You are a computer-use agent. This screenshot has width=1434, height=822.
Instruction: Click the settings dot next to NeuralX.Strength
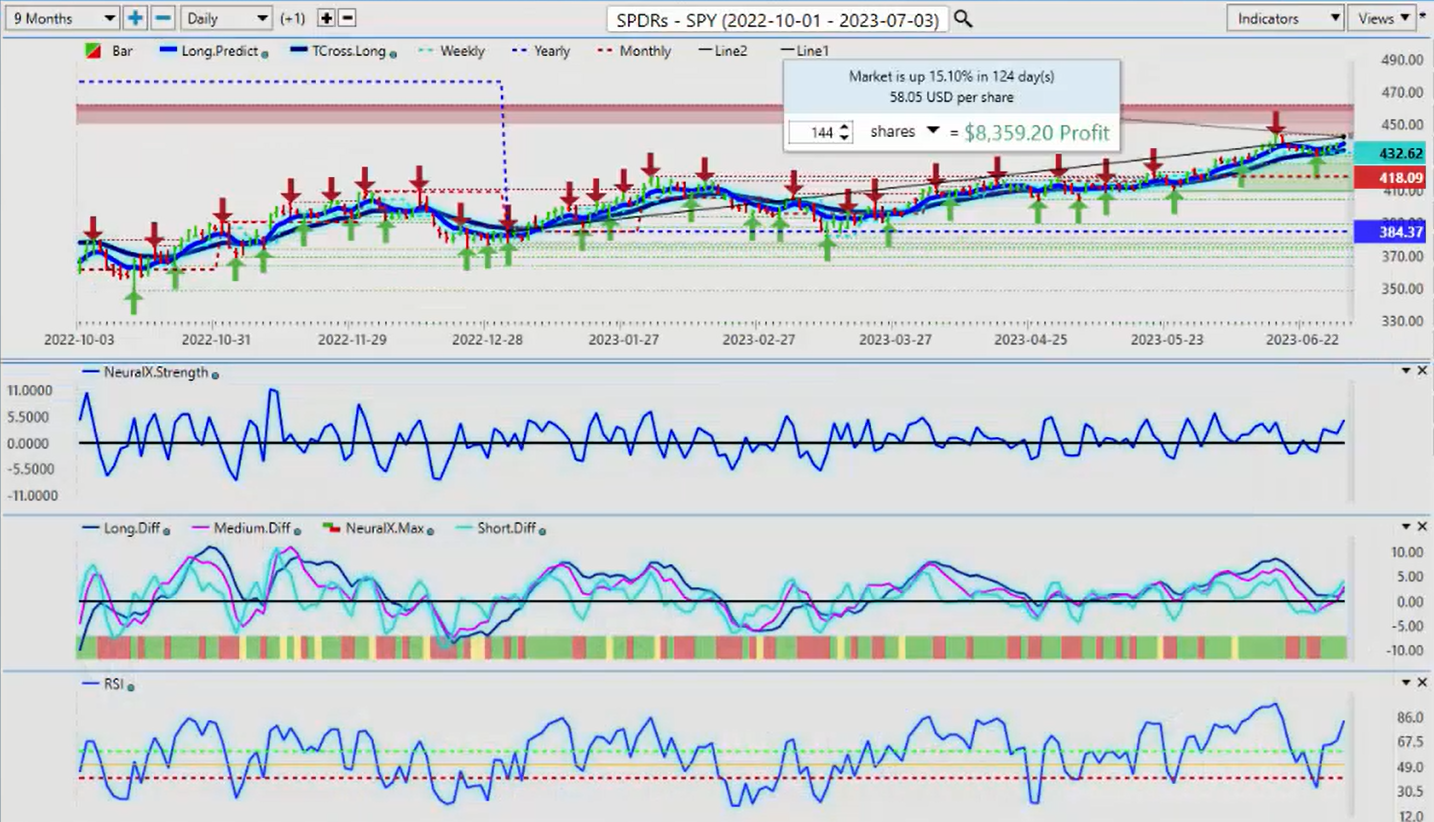tap(216, 374)
